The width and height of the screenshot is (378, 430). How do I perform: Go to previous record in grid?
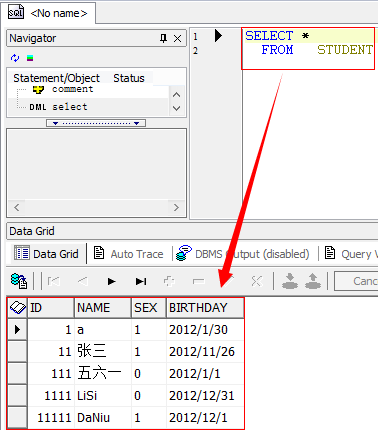[83, 281]
